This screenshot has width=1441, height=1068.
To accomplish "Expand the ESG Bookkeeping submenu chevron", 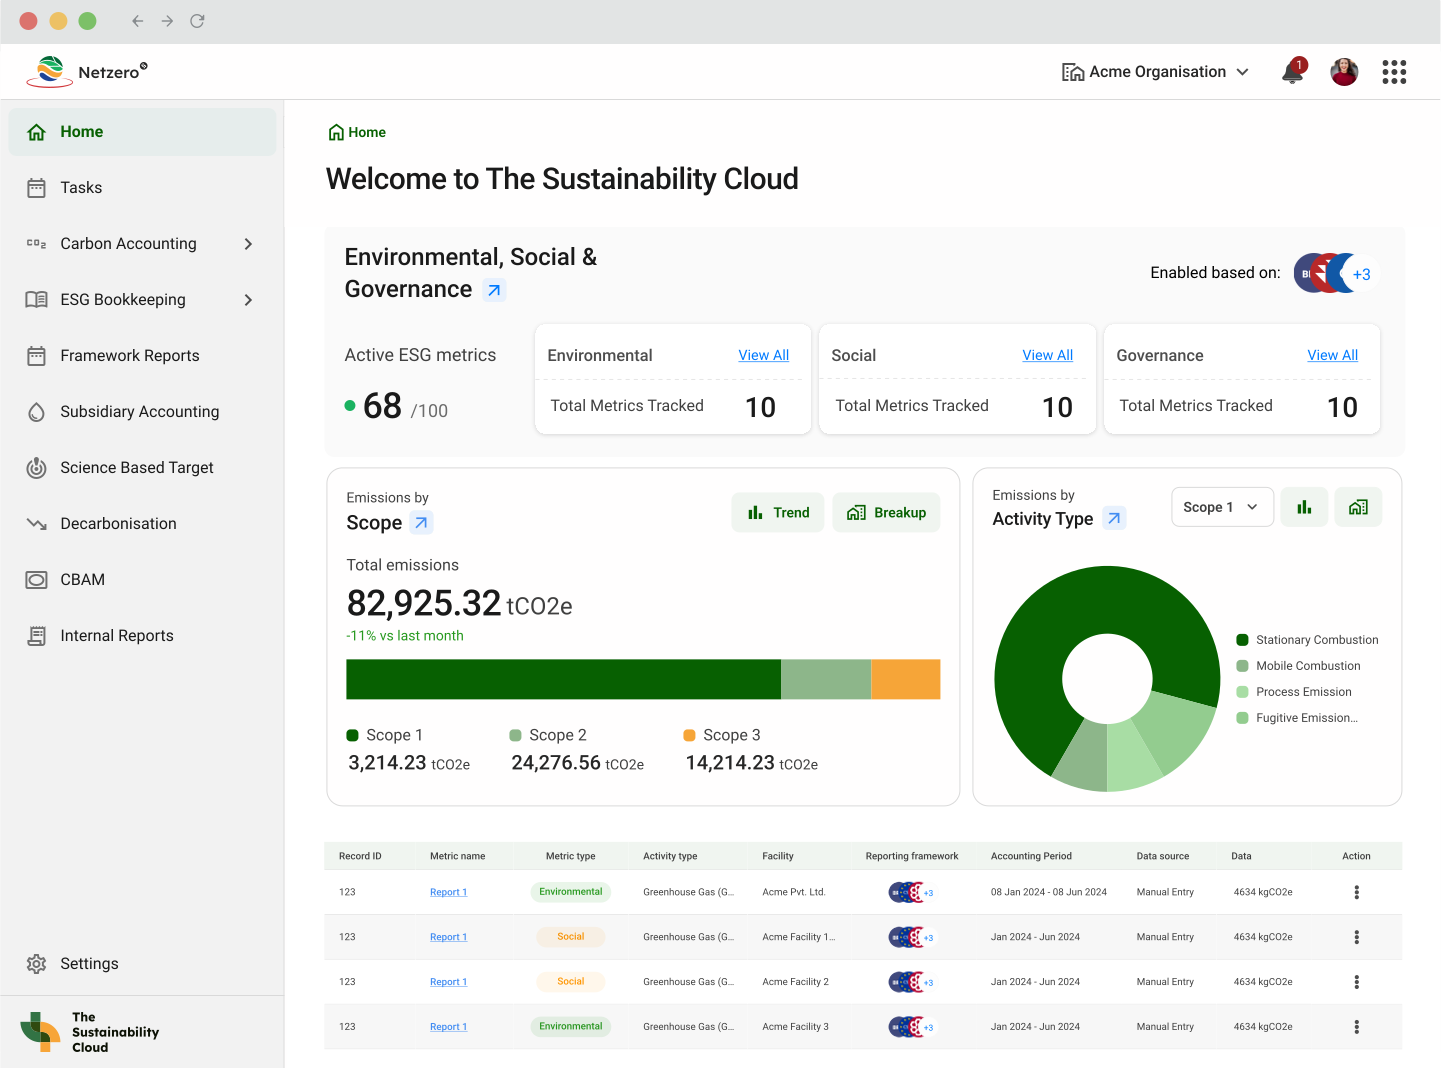I will coord(248,300).
